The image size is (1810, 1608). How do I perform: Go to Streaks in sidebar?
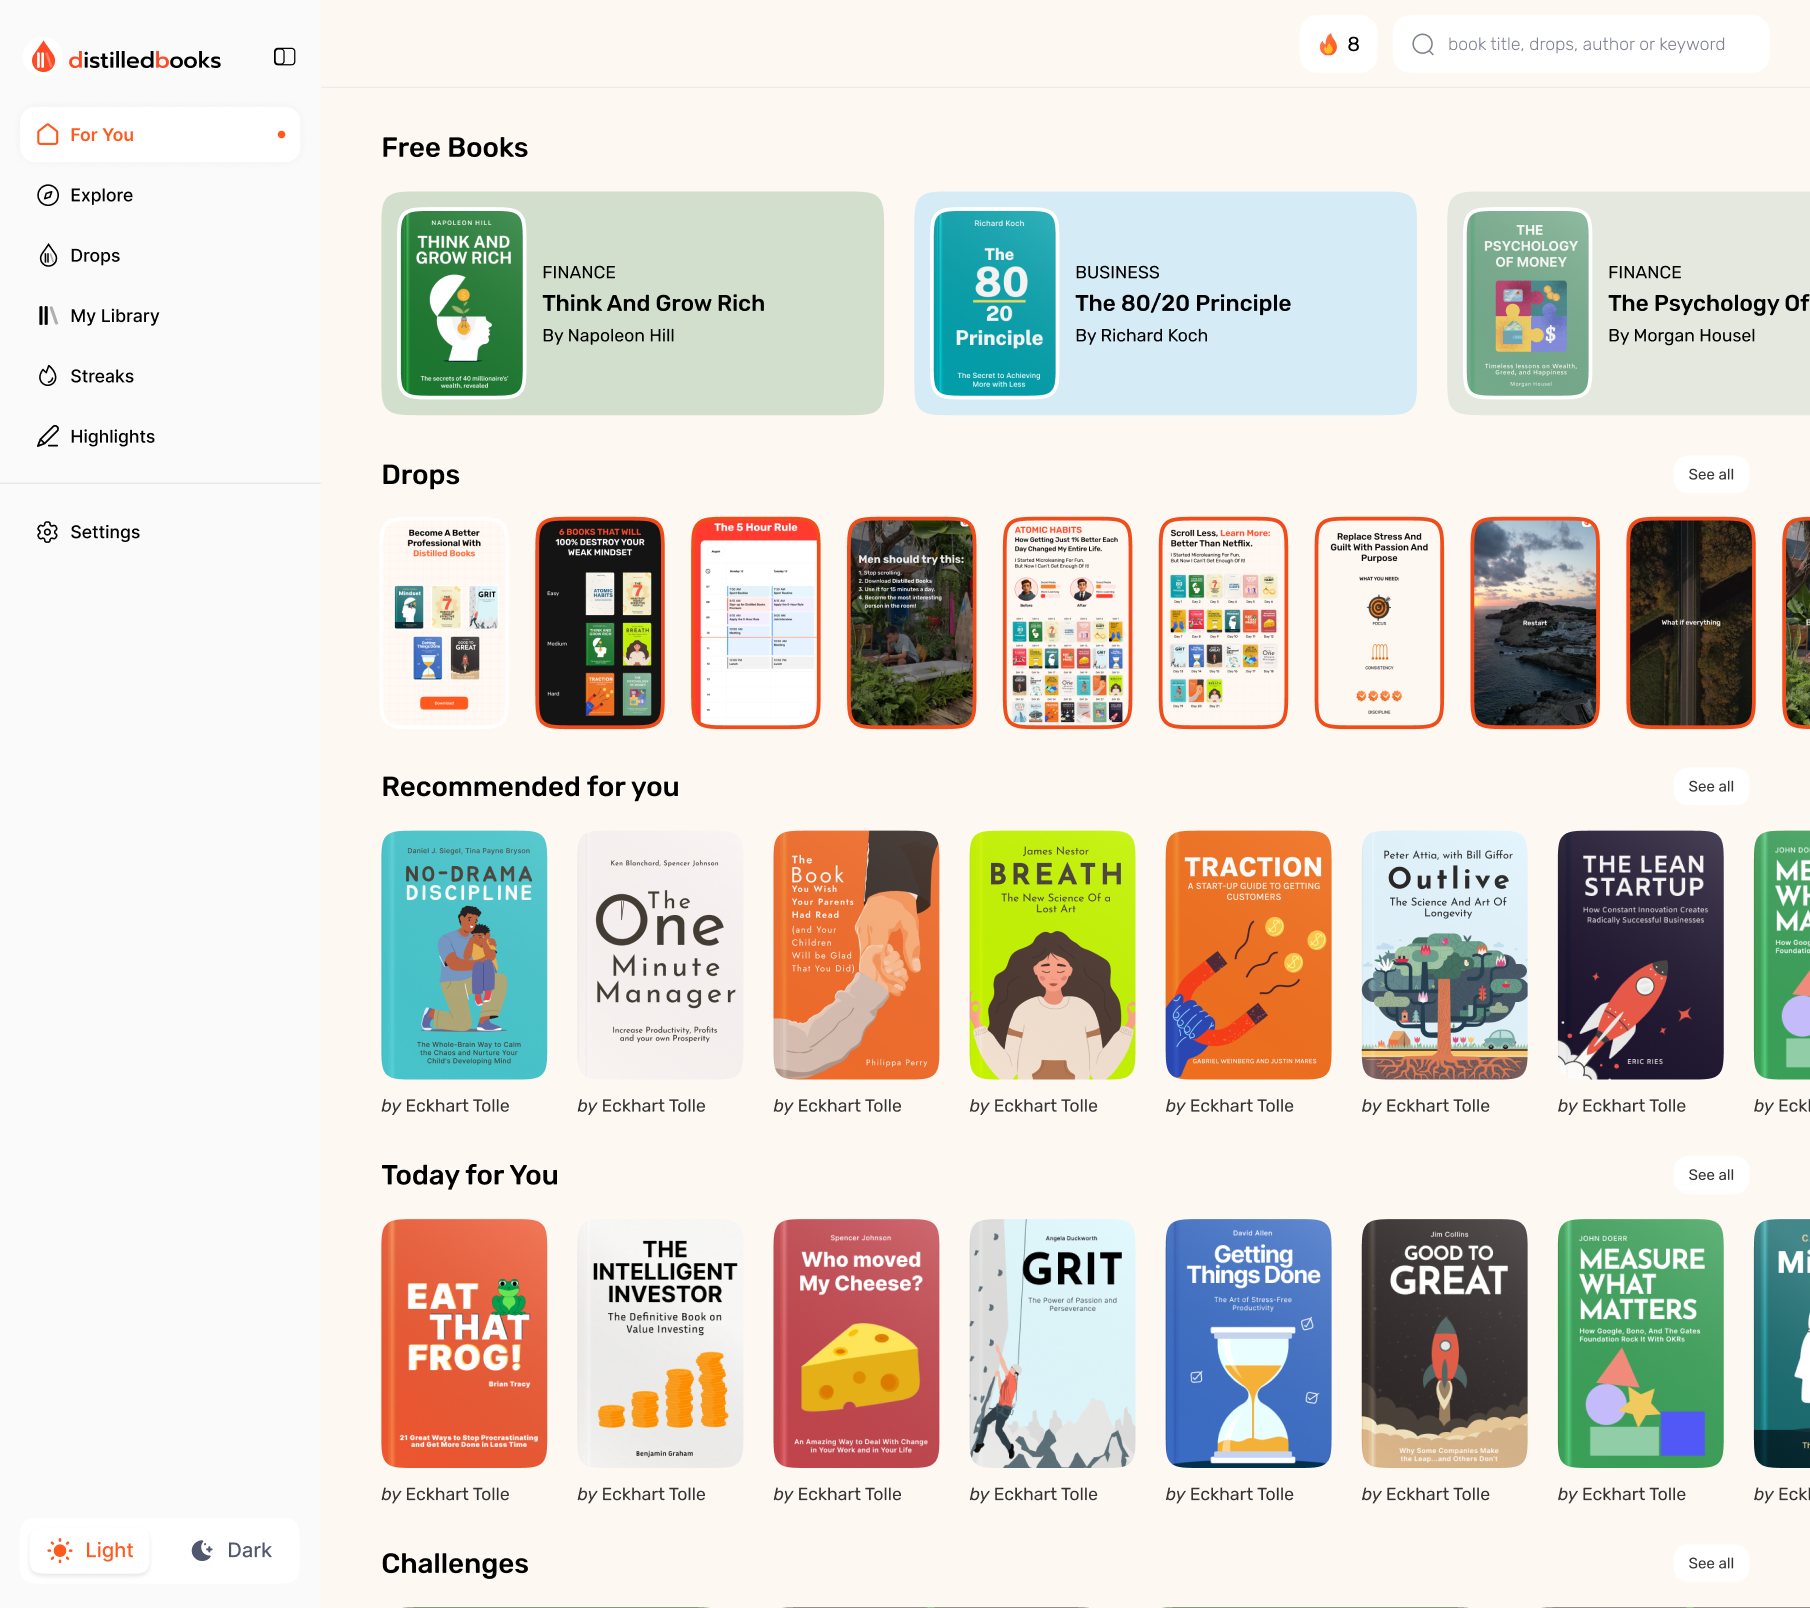pos(101,376)
